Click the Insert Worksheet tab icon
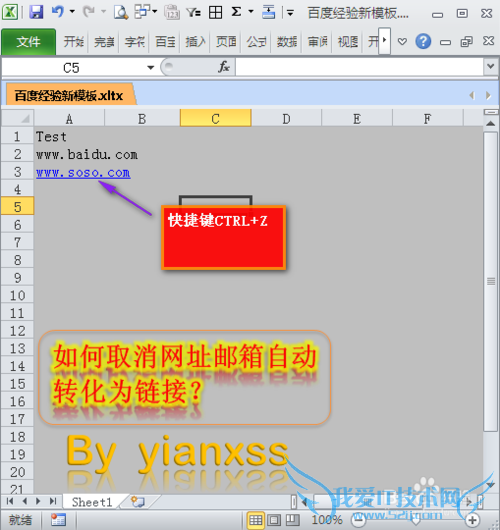 tap(138, 502)
